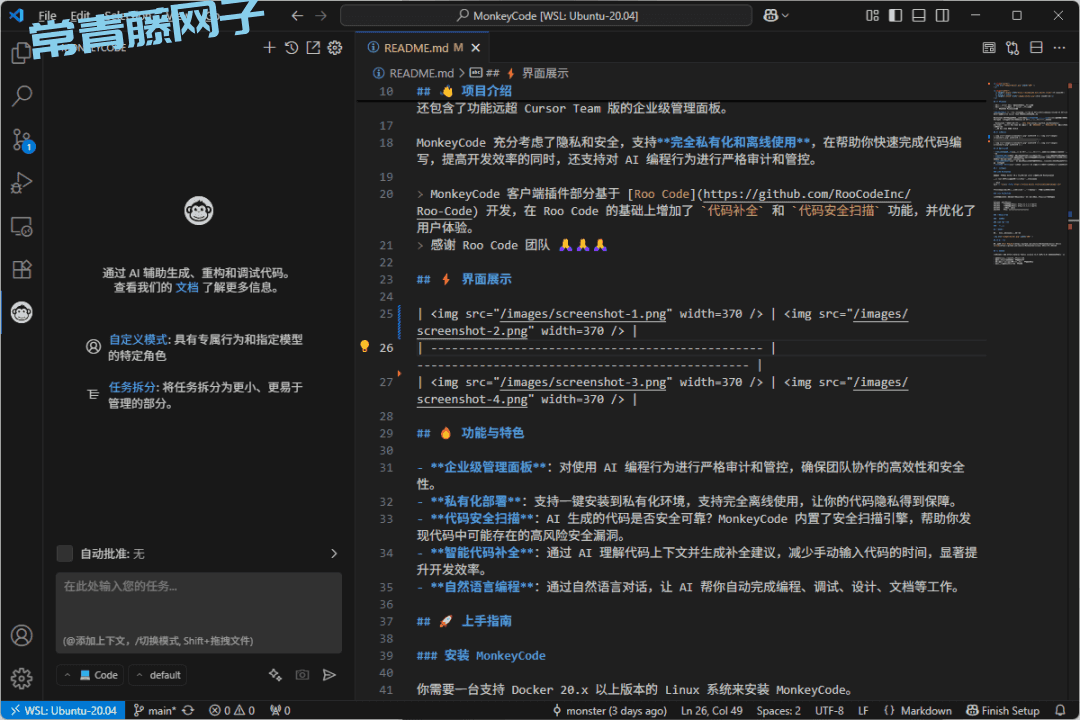
Task: Open the Edit menu
Action: click(80, 15)
